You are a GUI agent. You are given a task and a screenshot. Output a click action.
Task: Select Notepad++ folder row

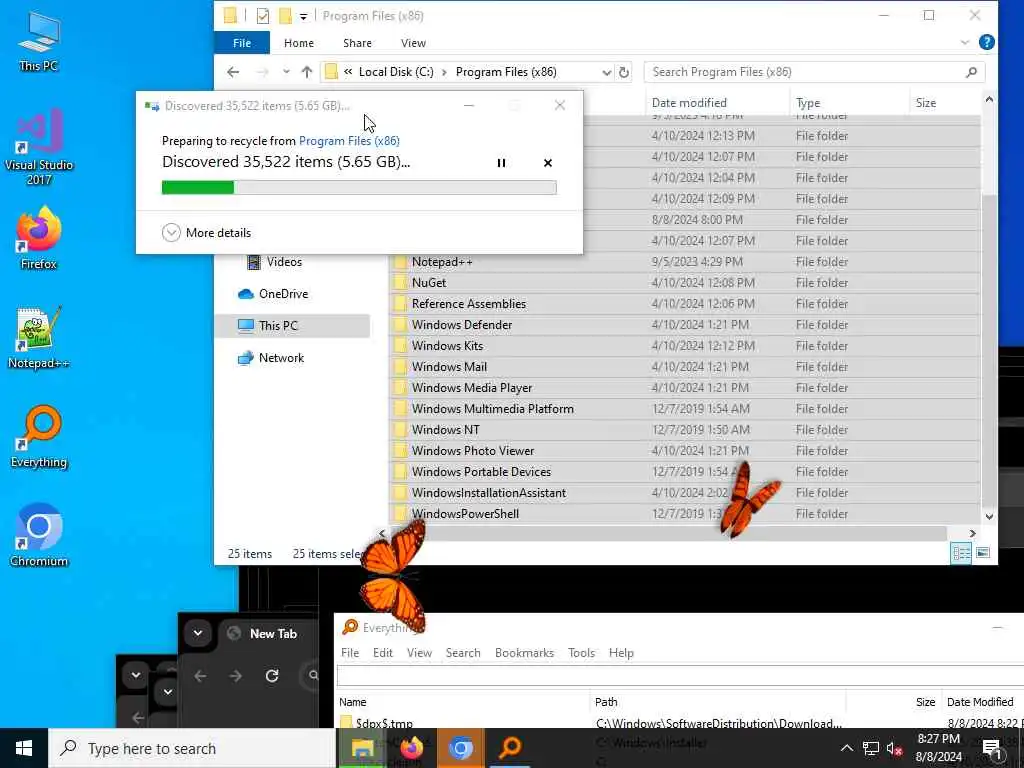[684, 262]
